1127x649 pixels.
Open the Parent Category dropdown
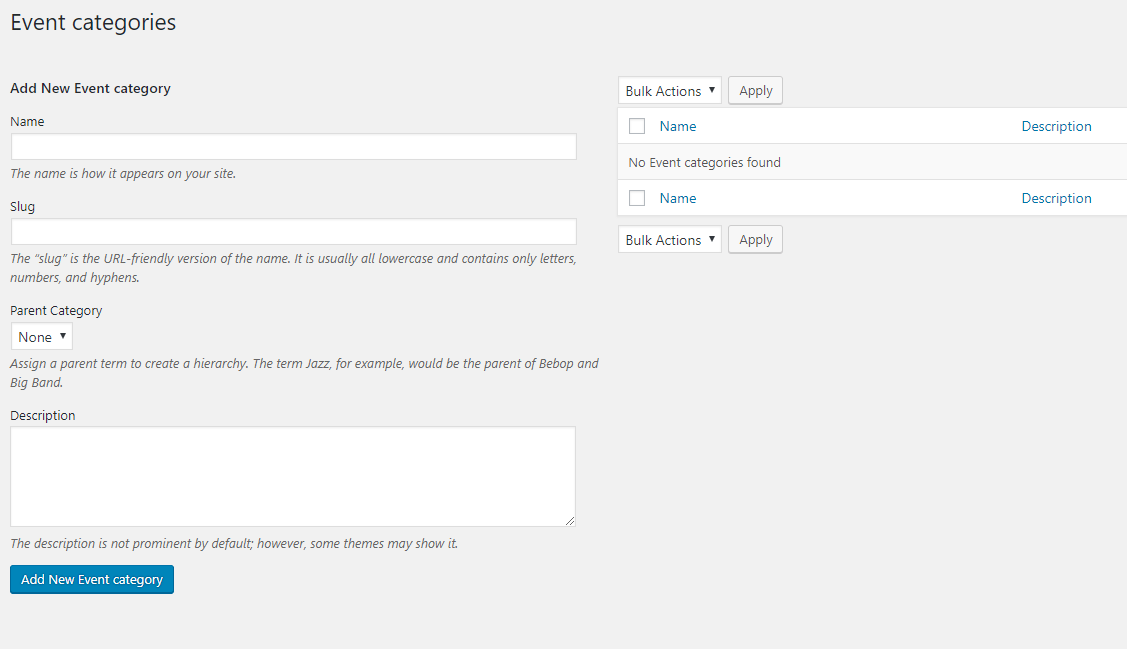(42, 337)
